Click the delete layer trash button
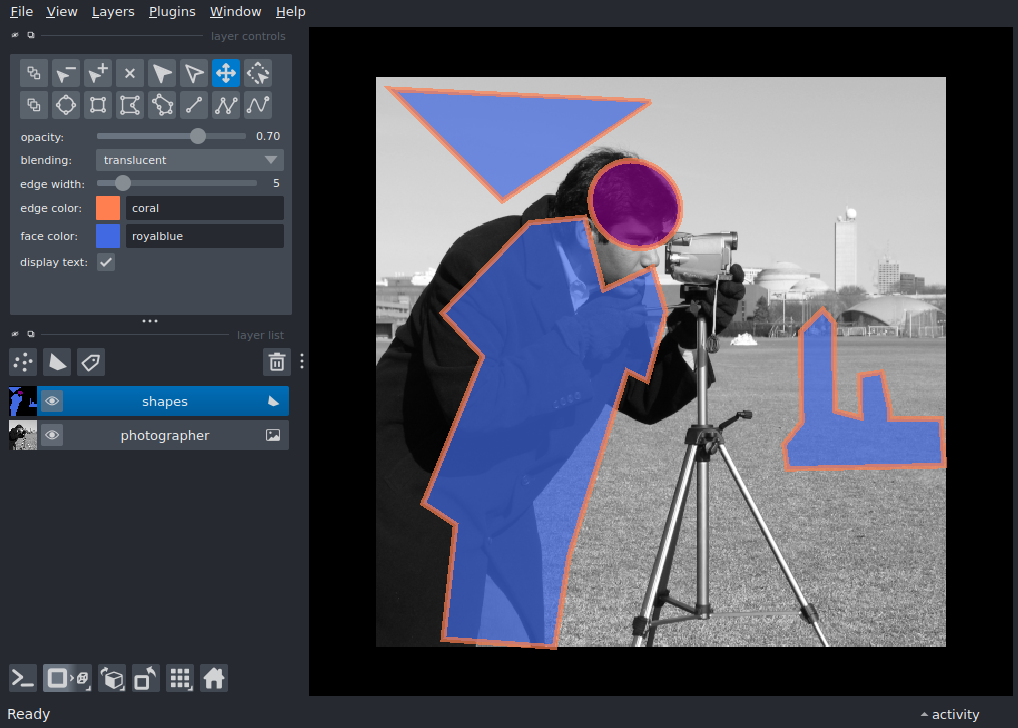1018x728 pixels. tap(277, 362)
